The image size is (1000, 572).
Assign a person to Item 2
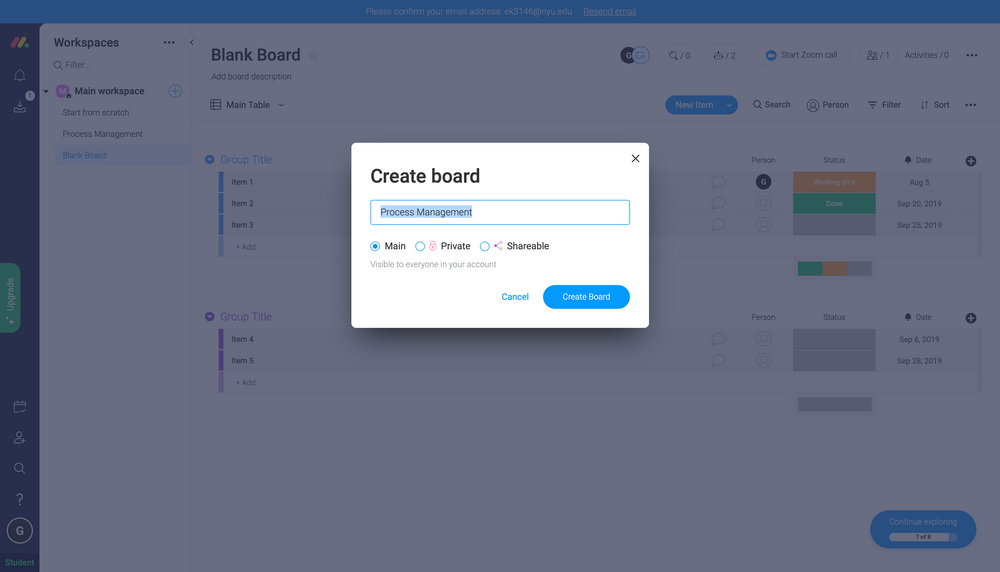tap(763, 203)
